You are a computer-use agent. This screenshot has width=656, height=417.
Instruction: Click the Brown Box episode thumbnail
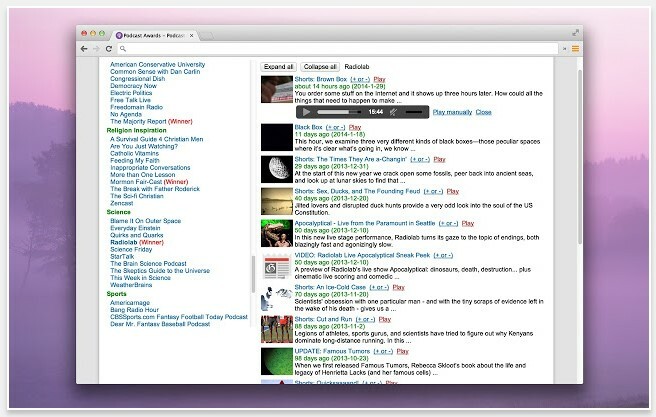277,89
